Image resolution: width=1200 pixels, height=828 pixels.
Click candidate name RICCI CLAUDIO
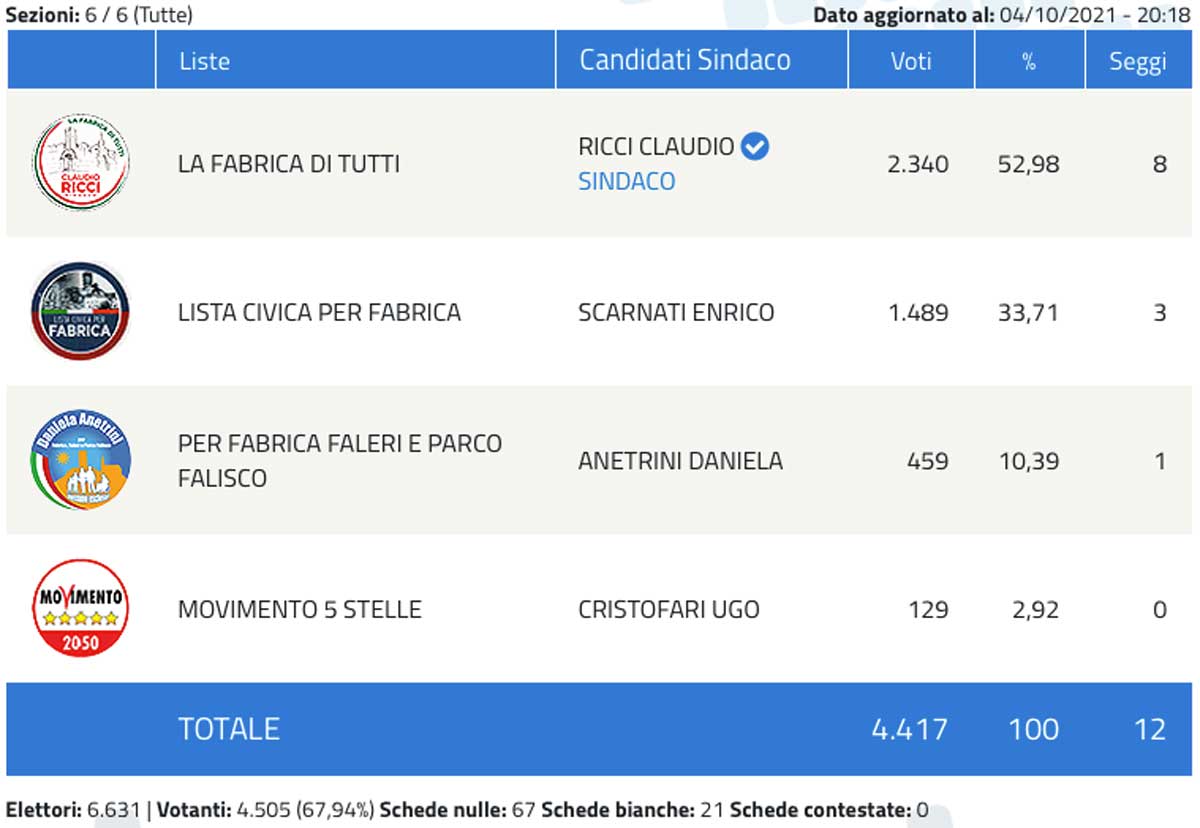click(x=656, y=147)
